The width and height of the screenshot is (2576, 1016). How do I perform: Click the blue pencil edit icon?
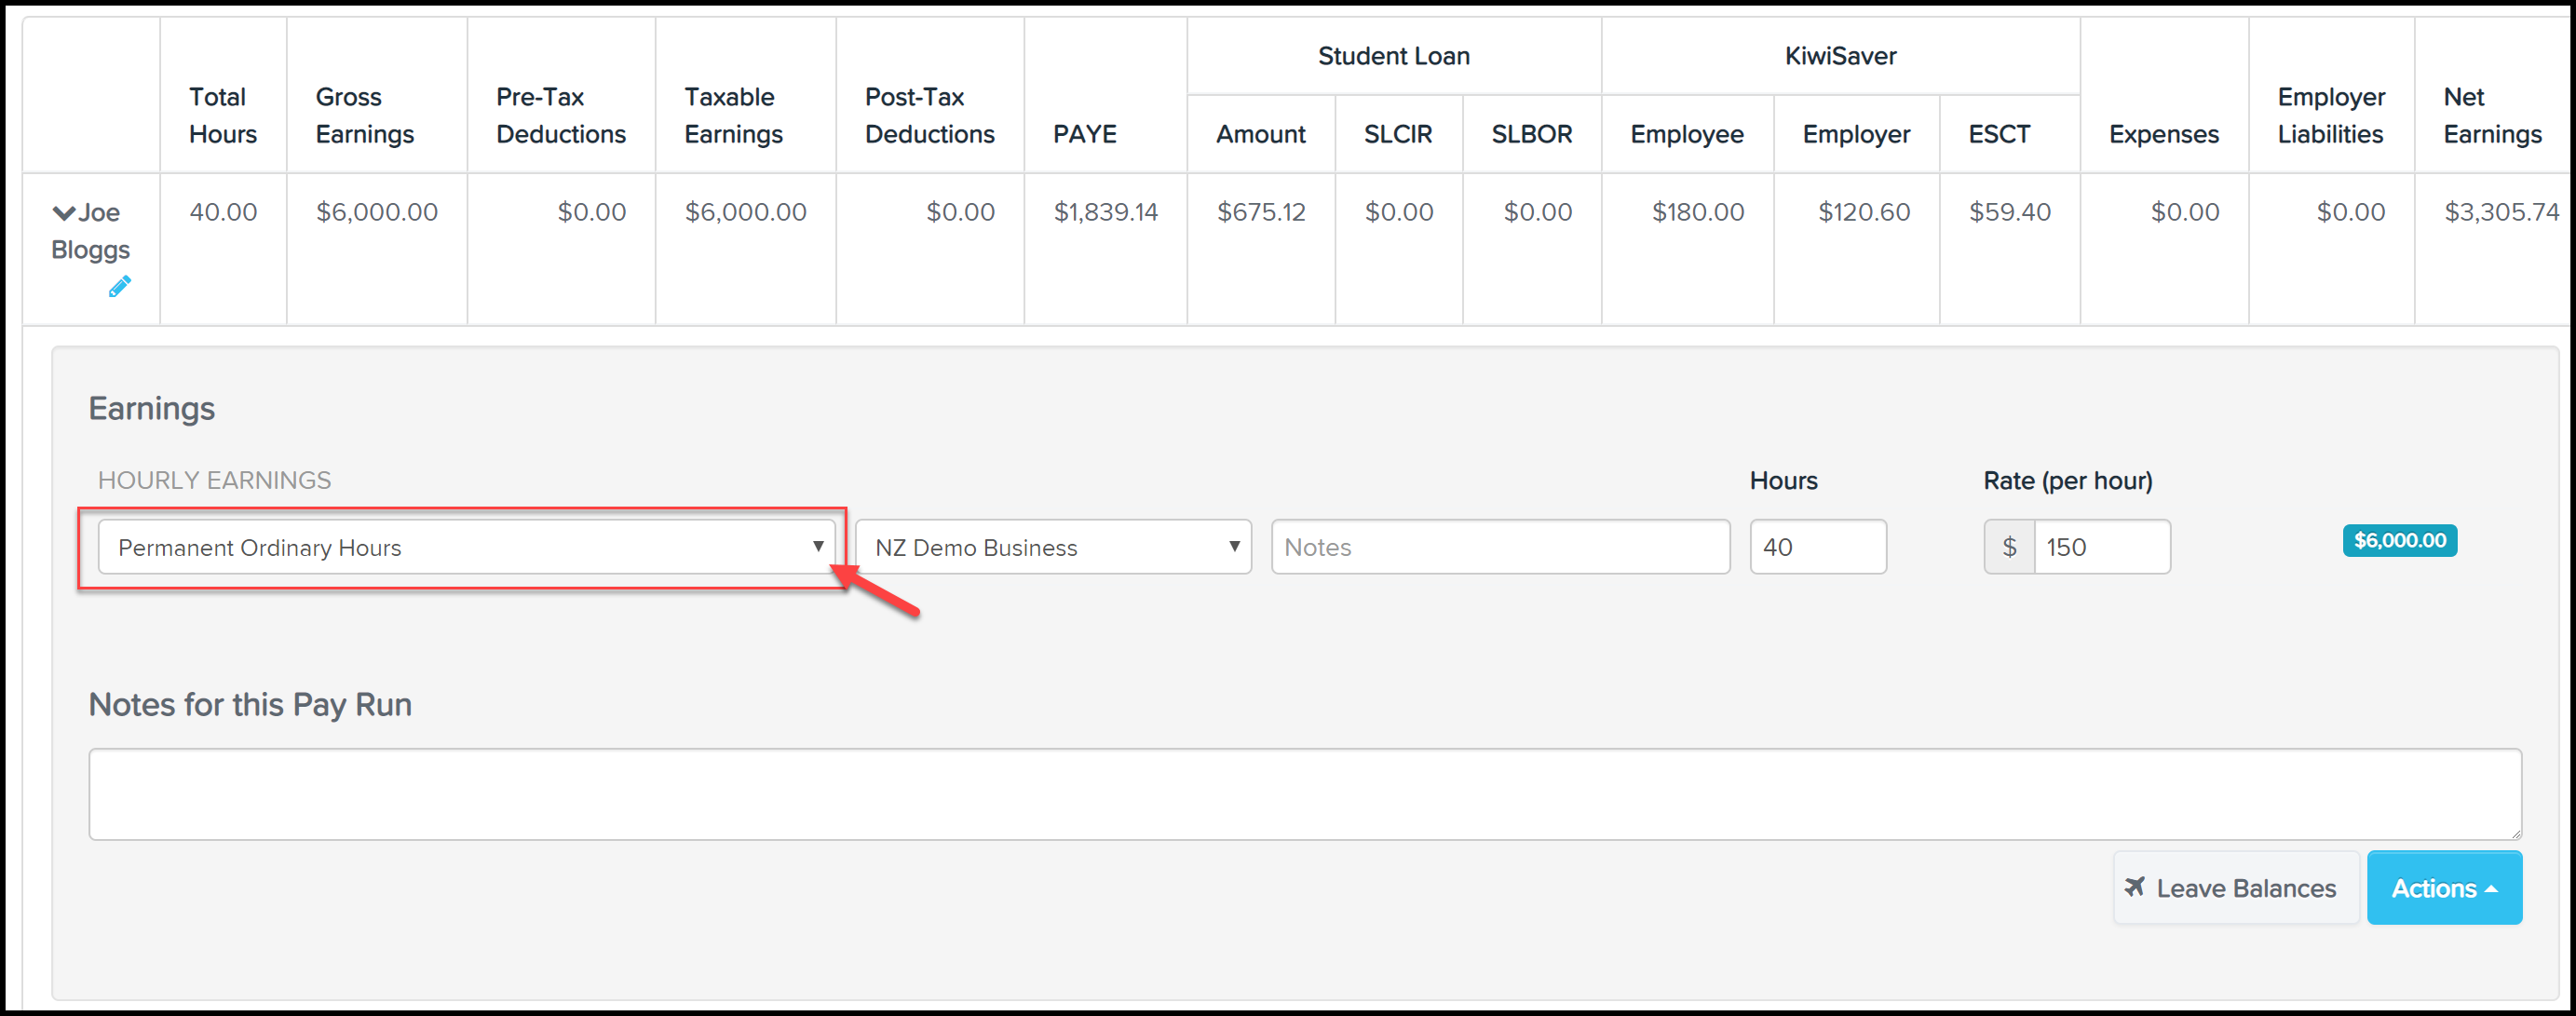[x=119, y=287]
